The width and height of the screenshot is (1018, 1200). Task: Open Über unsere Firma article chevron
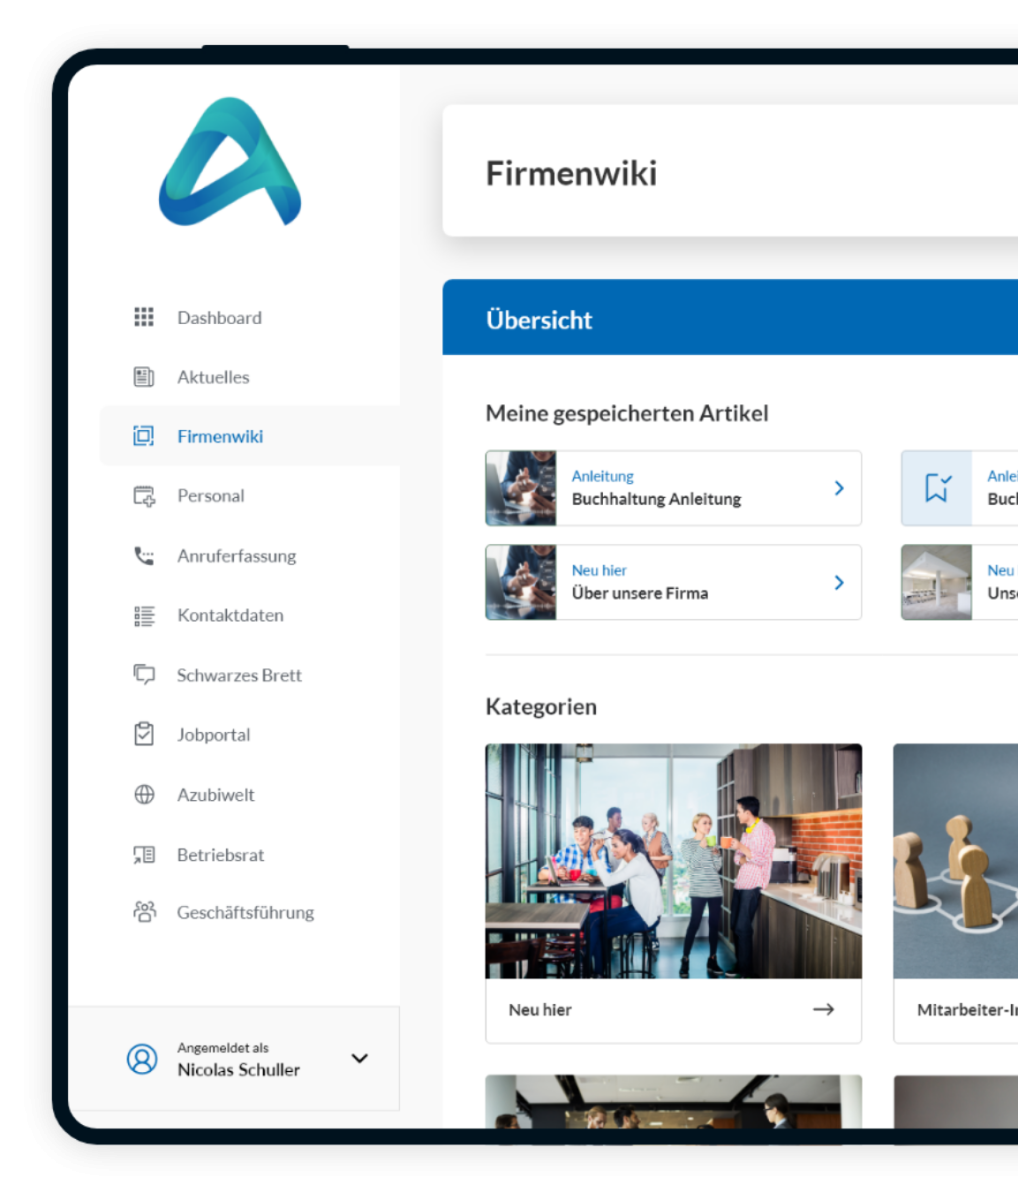[x=839, y=582]
